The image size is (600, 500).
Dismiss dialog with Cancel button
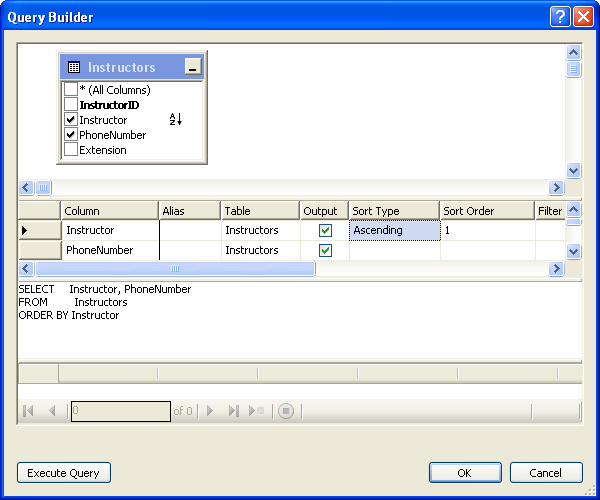(546, 473)
